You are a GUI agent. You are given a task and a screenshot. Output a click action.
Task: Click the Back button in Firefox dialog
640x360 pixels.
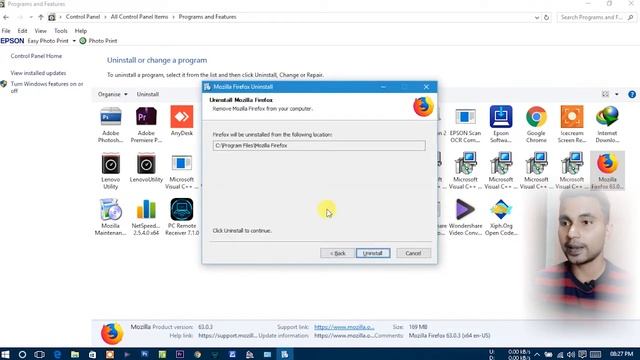(x=337, y=253)
